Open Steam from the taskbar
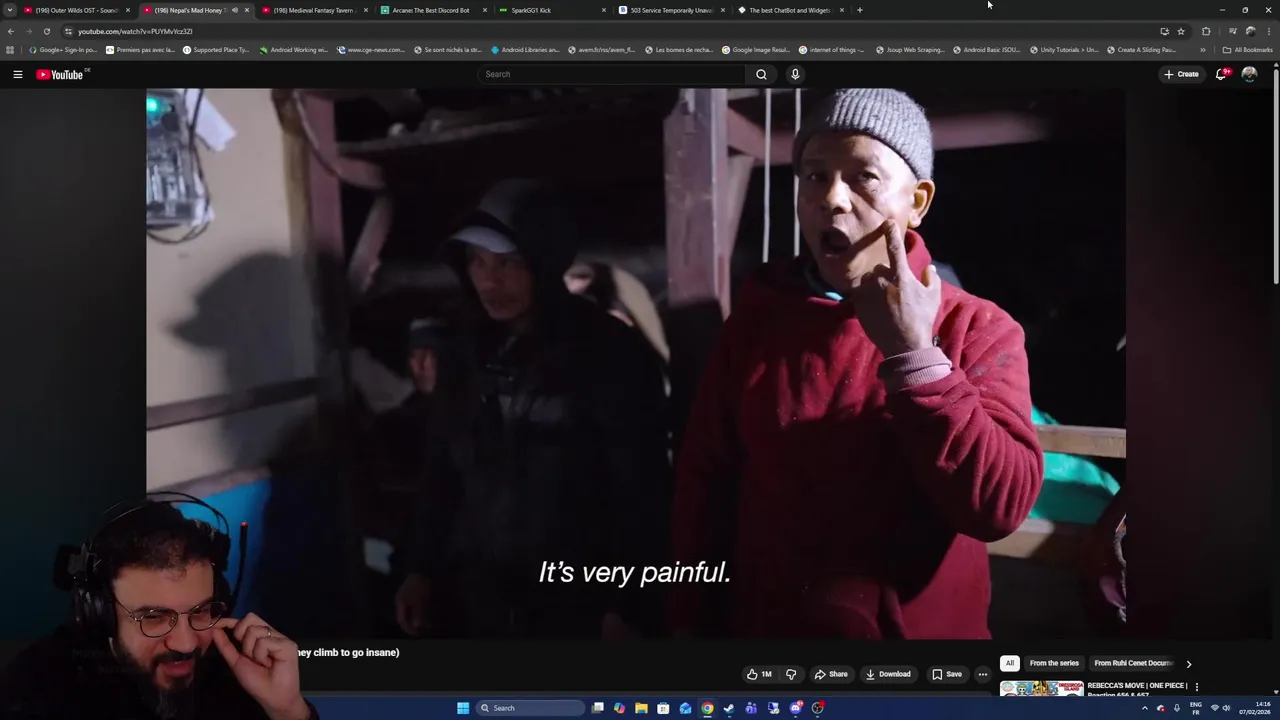Image resolution: width=1280 pixels, height=720 pixels. click(729, 708)
